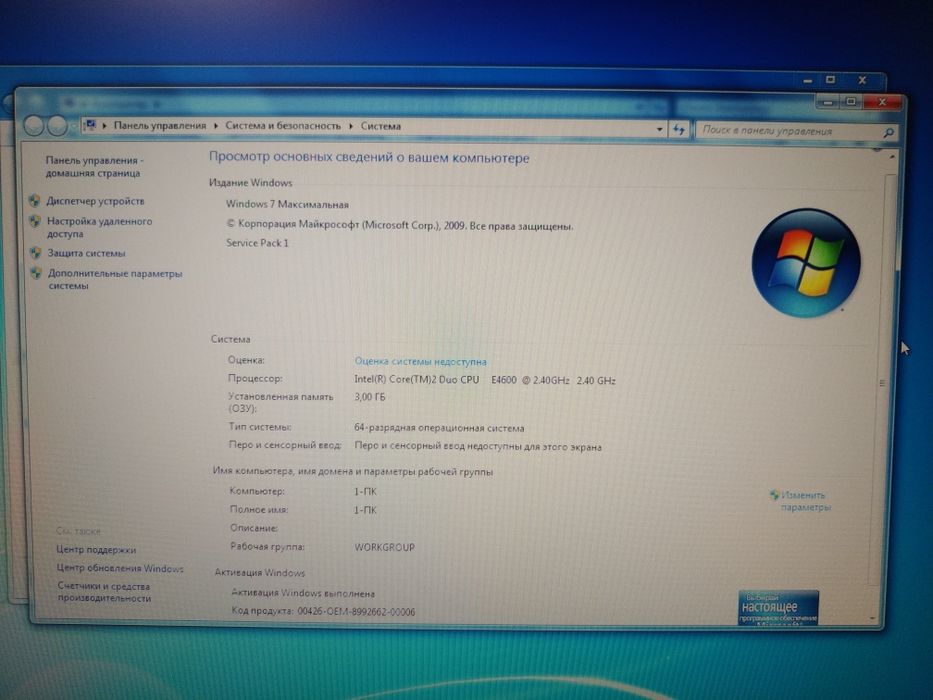933x700 pixels.
Task: Click the Control Panel icon in address bar
Action: tap(90, 125)
